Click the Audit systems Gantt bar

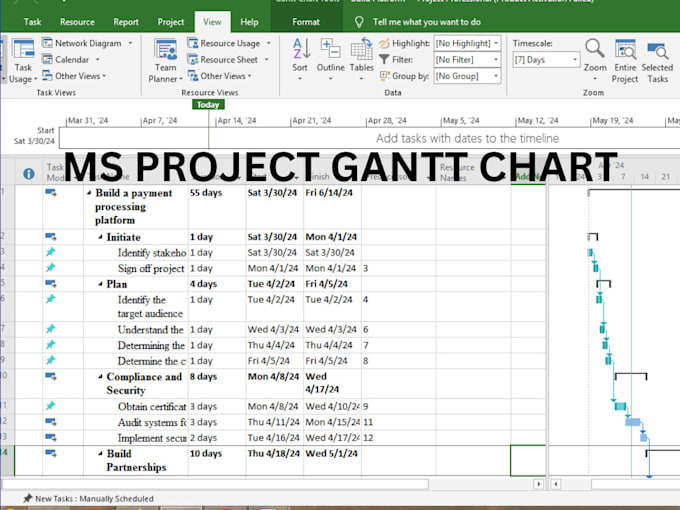(633, 422)
